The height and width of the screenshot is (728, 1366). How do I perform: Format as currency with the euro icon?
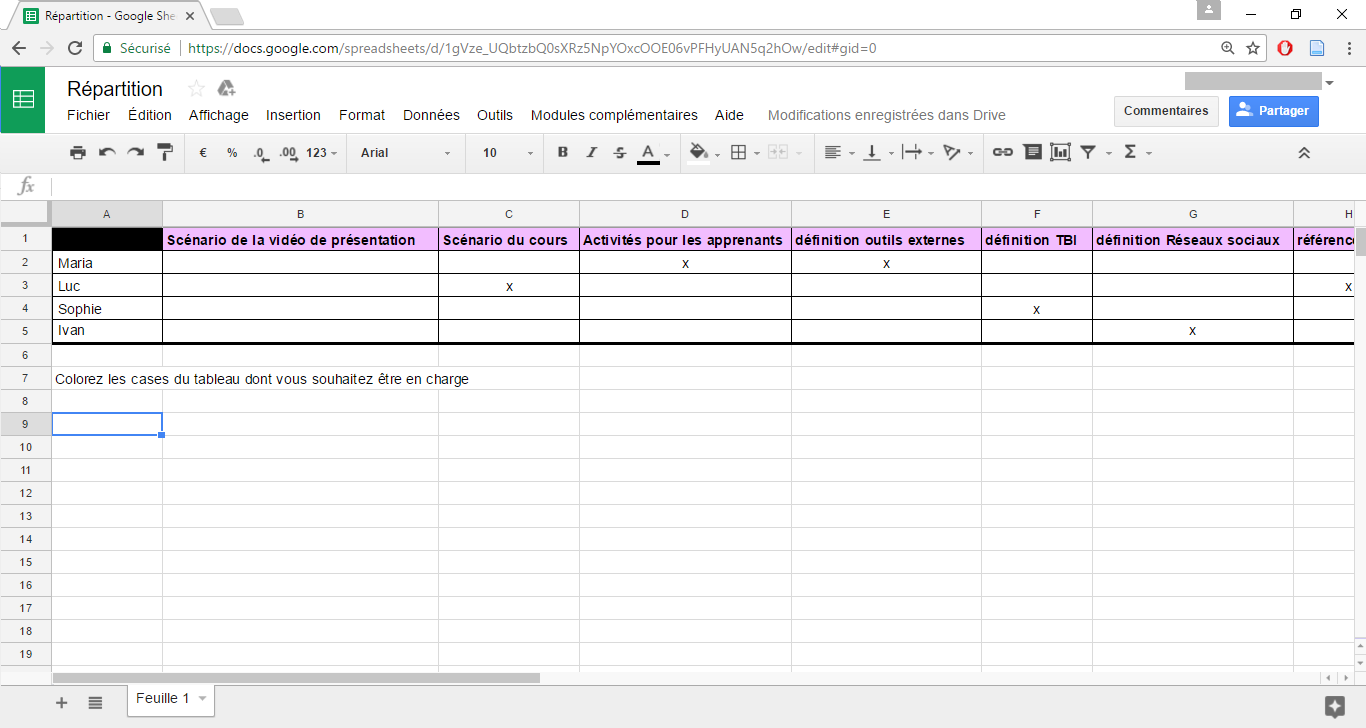point(203,153)
